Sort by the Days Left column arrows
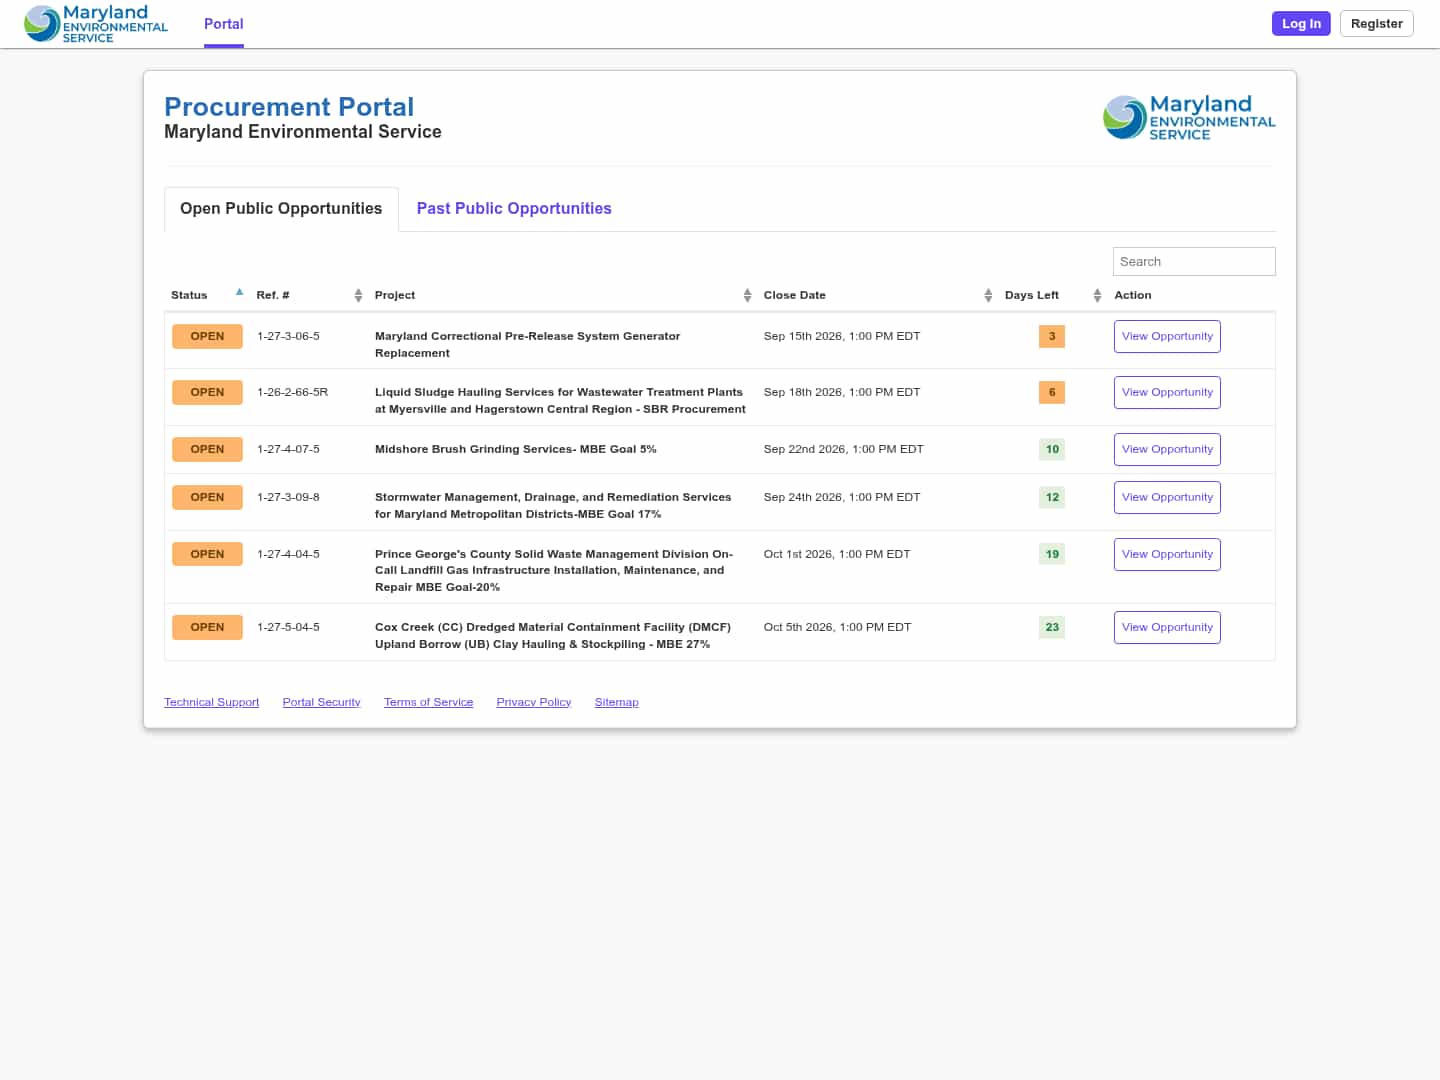Screen dimensions: 1440x1080 coord(1097,295)
